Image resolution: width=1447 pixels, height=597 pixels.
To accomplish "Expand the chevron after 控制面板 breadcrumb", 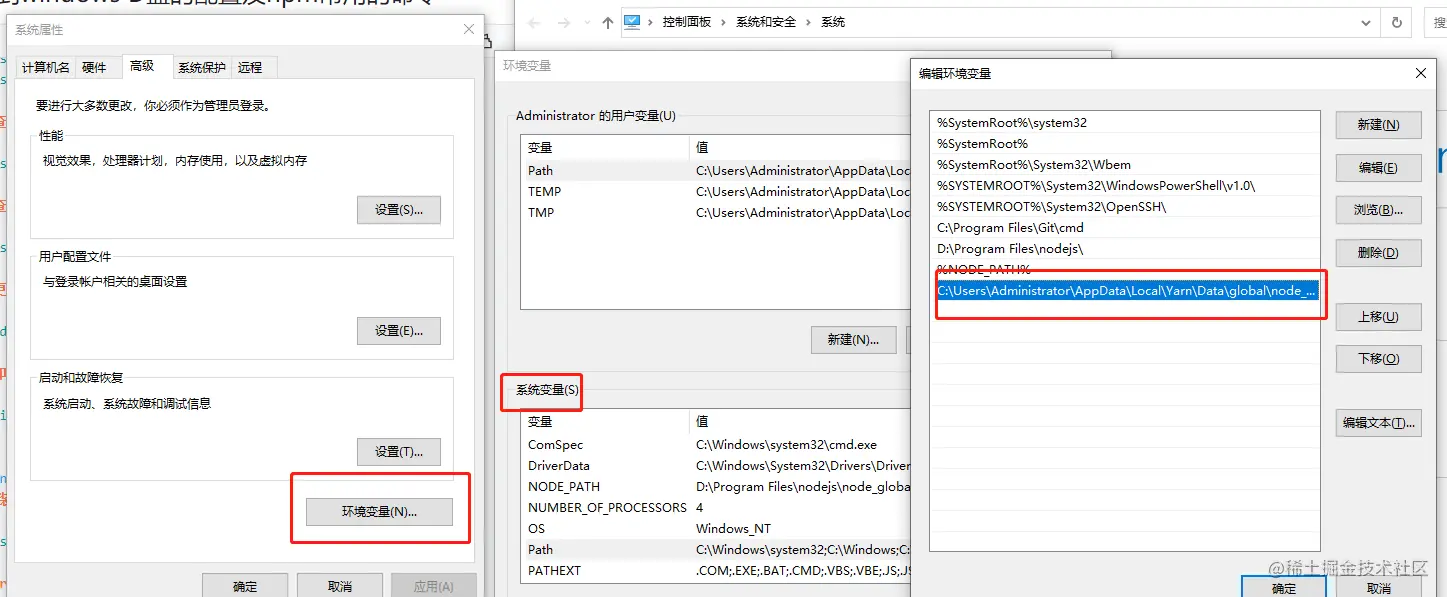I will point(724,22).
